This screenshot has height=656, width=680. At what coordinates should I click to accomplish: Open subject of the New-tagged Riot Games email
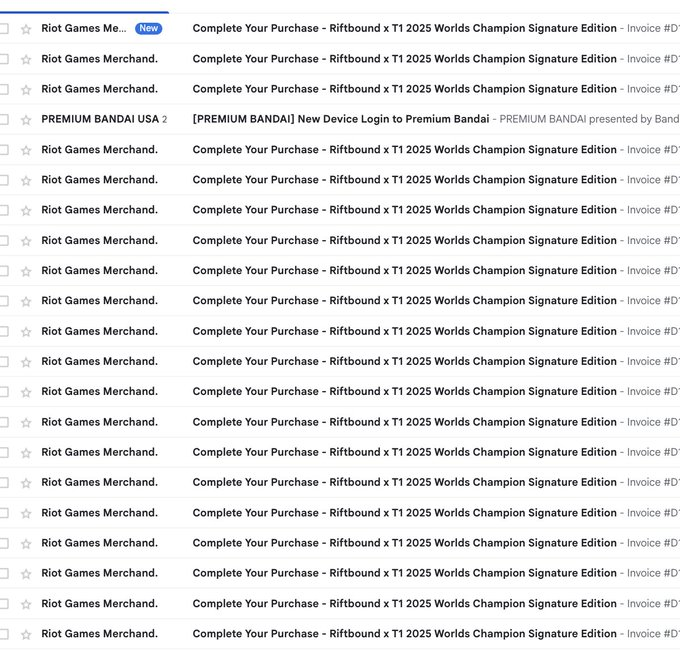pyautogui.click(x=404, y=28)
